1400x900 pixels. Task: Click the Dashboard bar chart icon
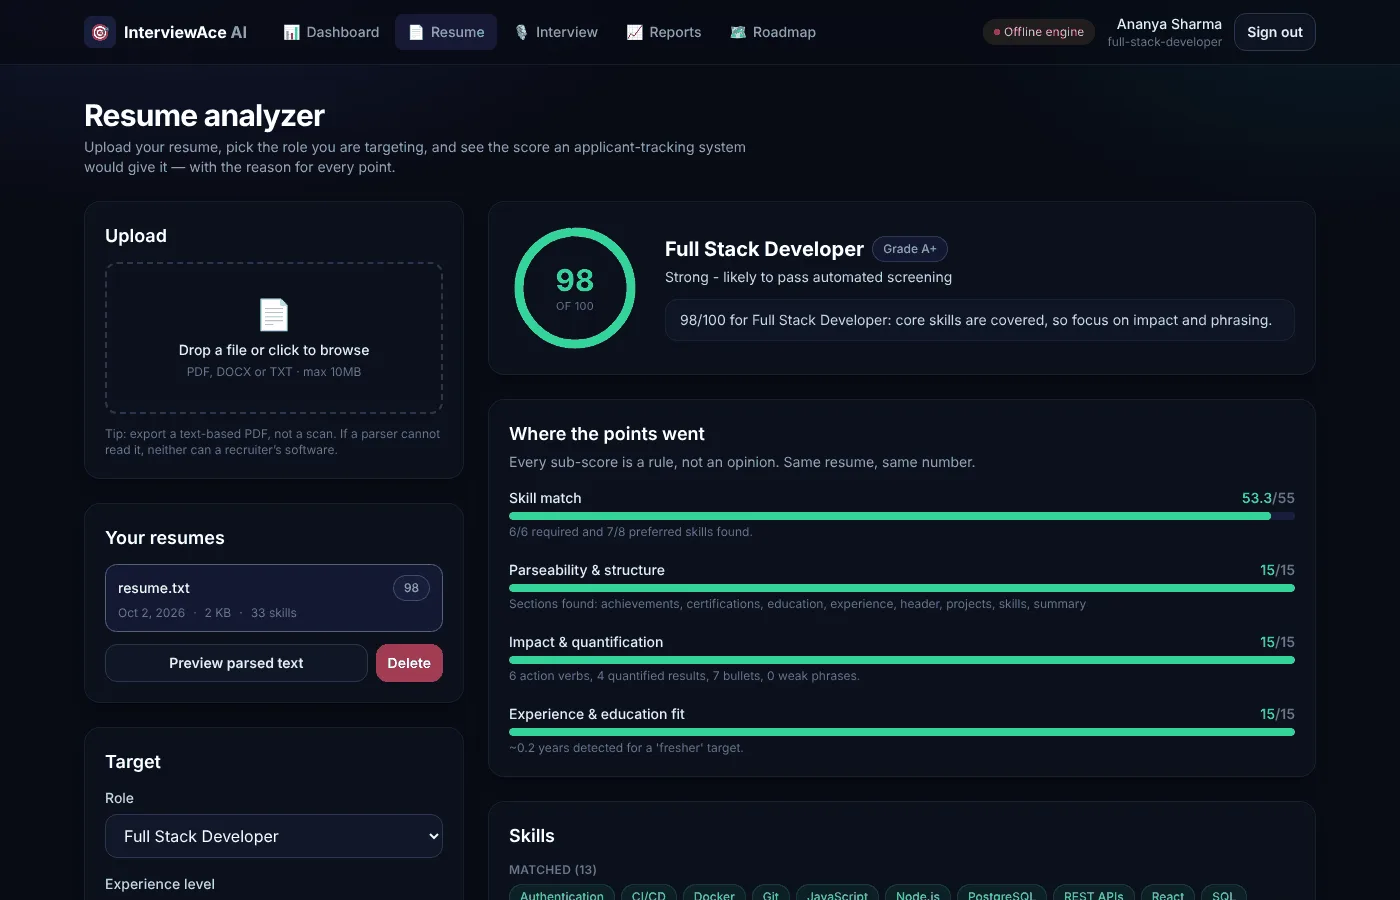pos(292,32)
